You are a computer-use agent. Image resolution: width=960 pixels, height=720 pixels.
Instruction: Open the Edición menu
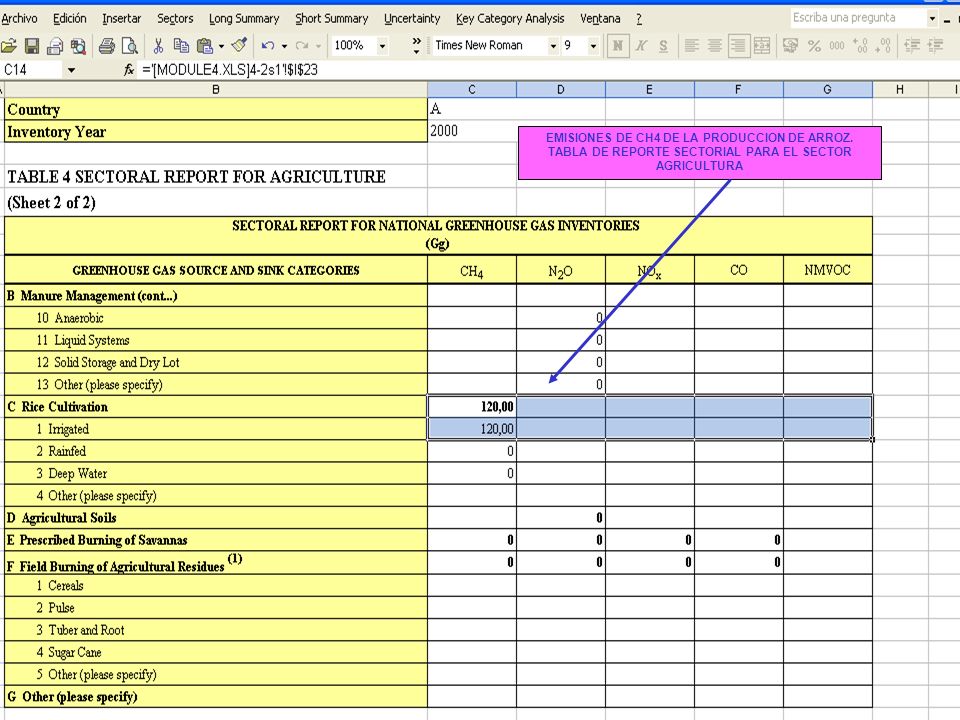pos(69,18)
